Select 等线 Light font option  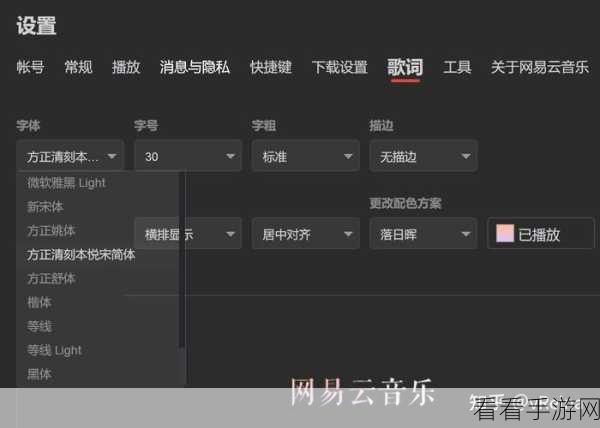tap(54, 350)
